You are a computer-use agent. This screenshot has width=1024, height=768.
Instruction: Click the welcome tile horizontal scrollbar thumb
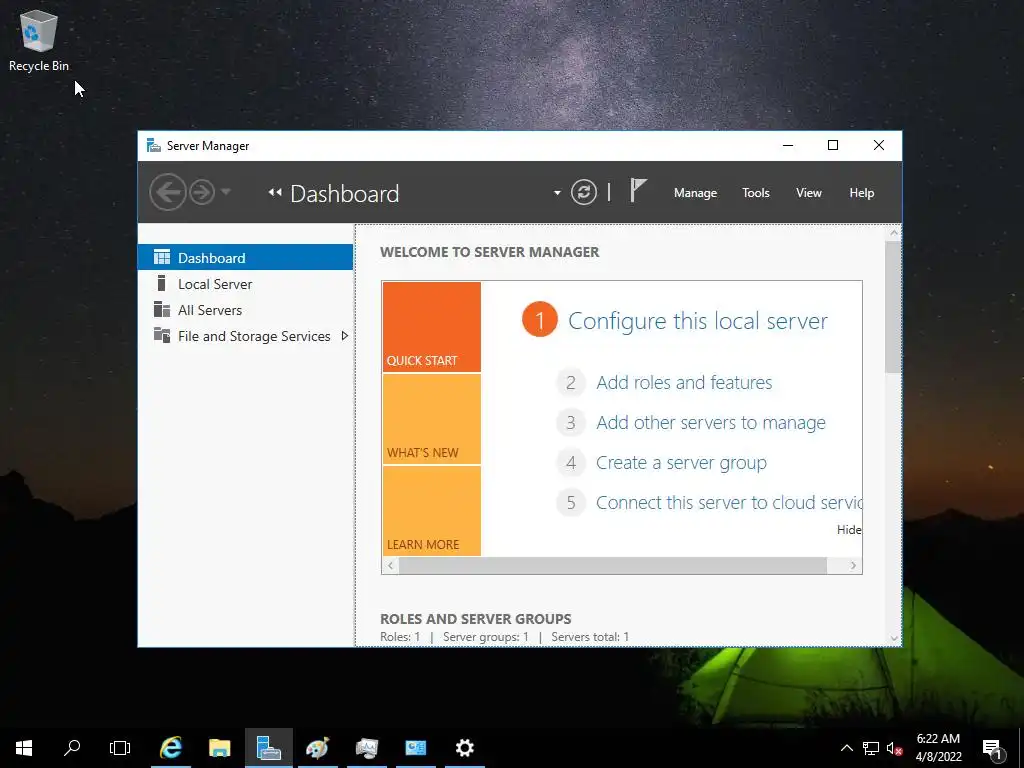[613, 566]
